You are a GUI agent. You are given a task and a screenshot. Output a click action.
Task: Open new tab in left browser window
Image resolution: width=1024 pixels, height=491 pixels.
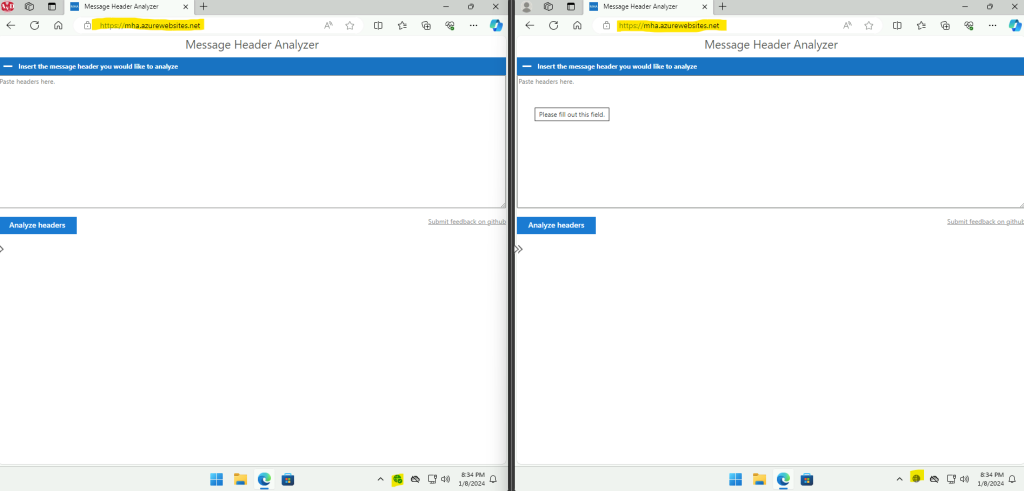click(x=203, y=7)
